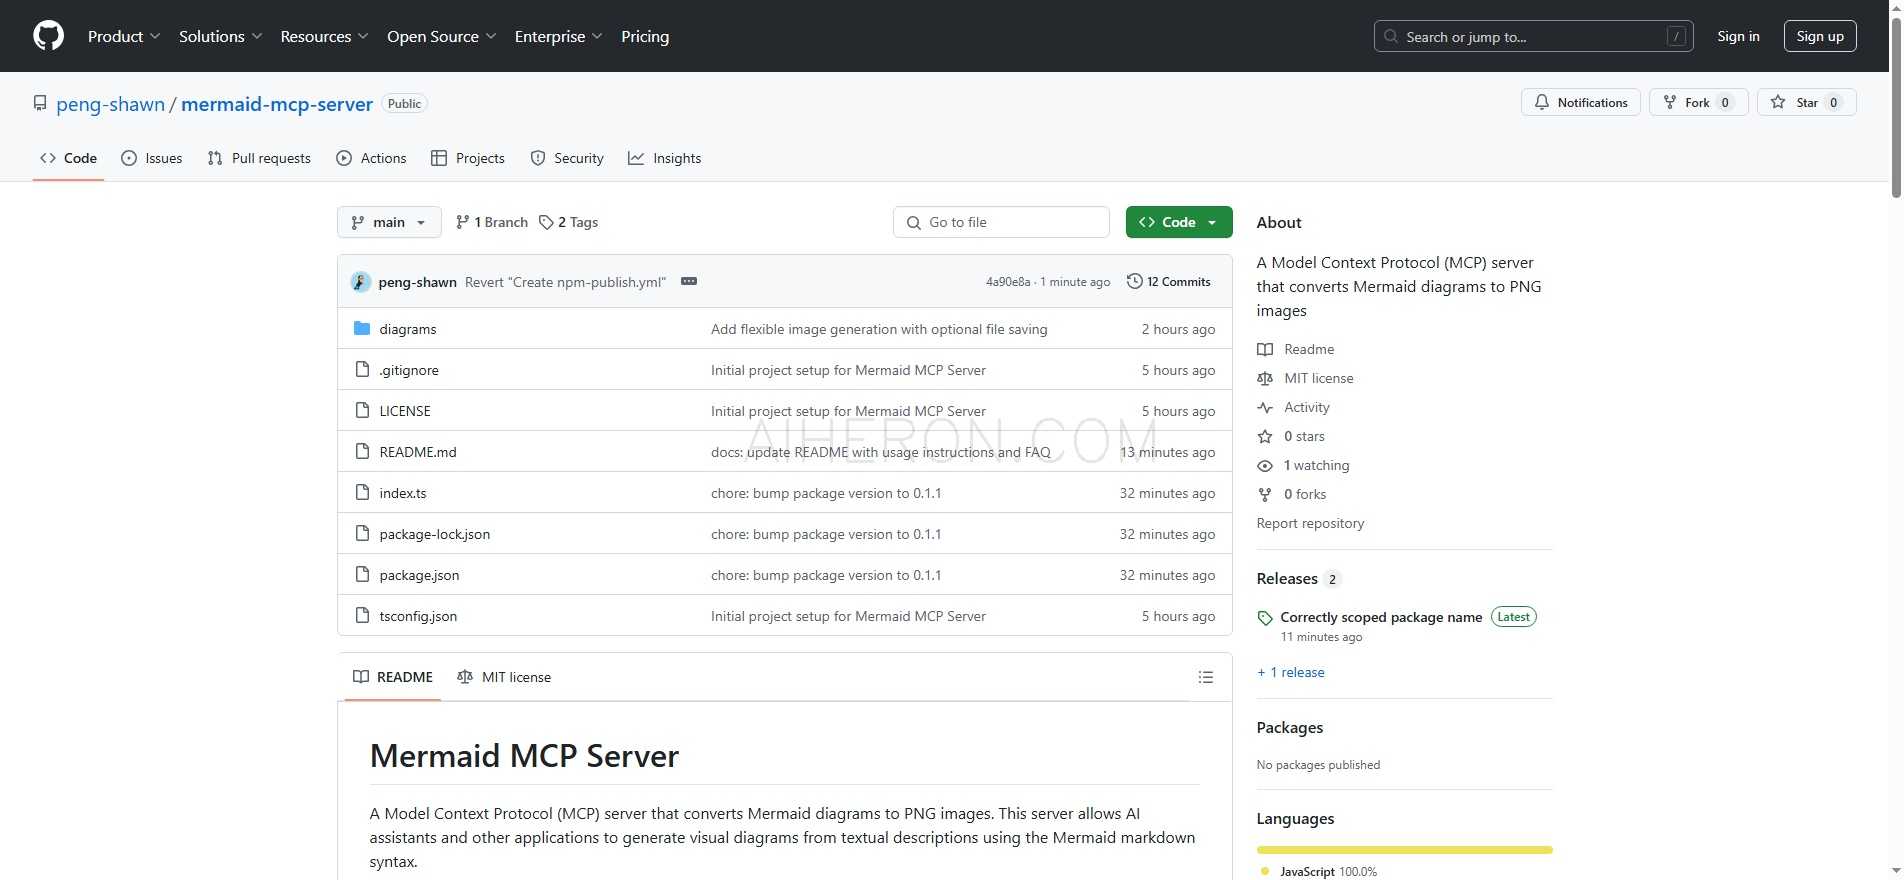1904x880 pixels.
Task: Click the peng-shawn avatar in commit row
Action: click(x=361, y=282)
